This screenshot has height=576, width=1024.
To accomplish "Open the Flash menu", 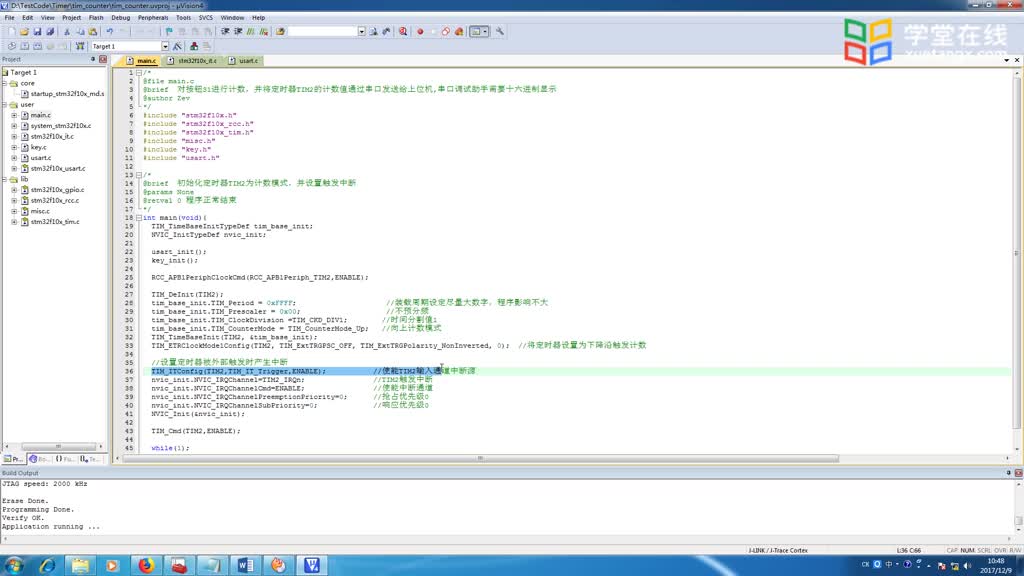I will pos(96,18).
